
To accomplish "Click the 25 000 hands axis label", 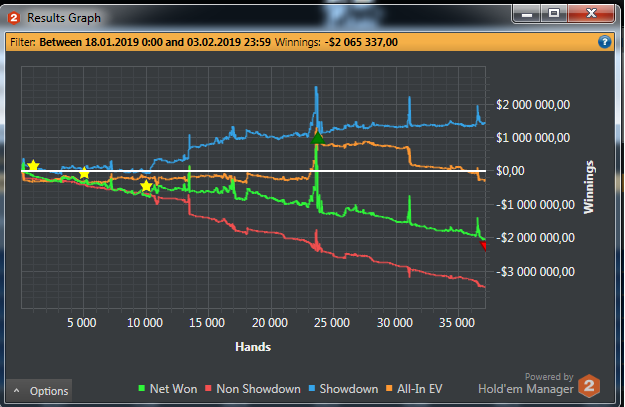I will click(x=332, y=322).
